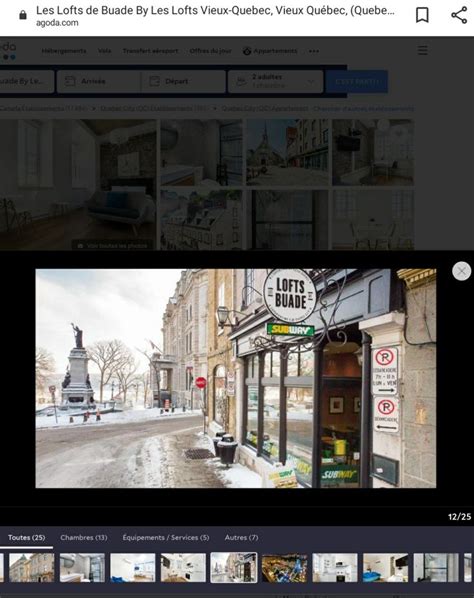Image resolution: width=474 pixels, height=598 pixels.
Task: Open the Transfert aéroport menu item
Action: 150,51
